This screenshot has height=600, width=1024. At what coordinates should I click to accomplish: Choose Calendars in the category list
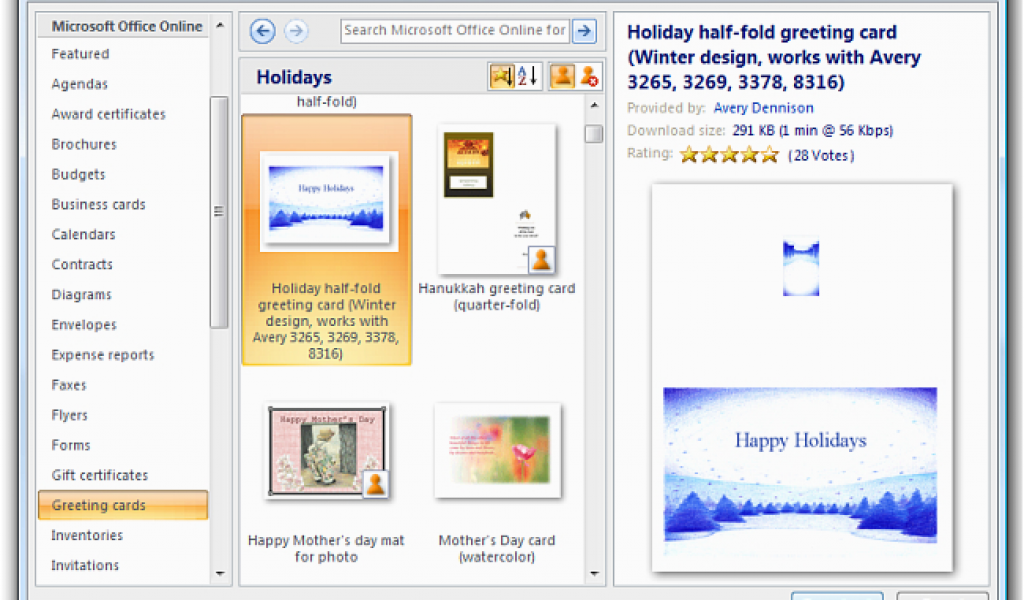(84, 234)
